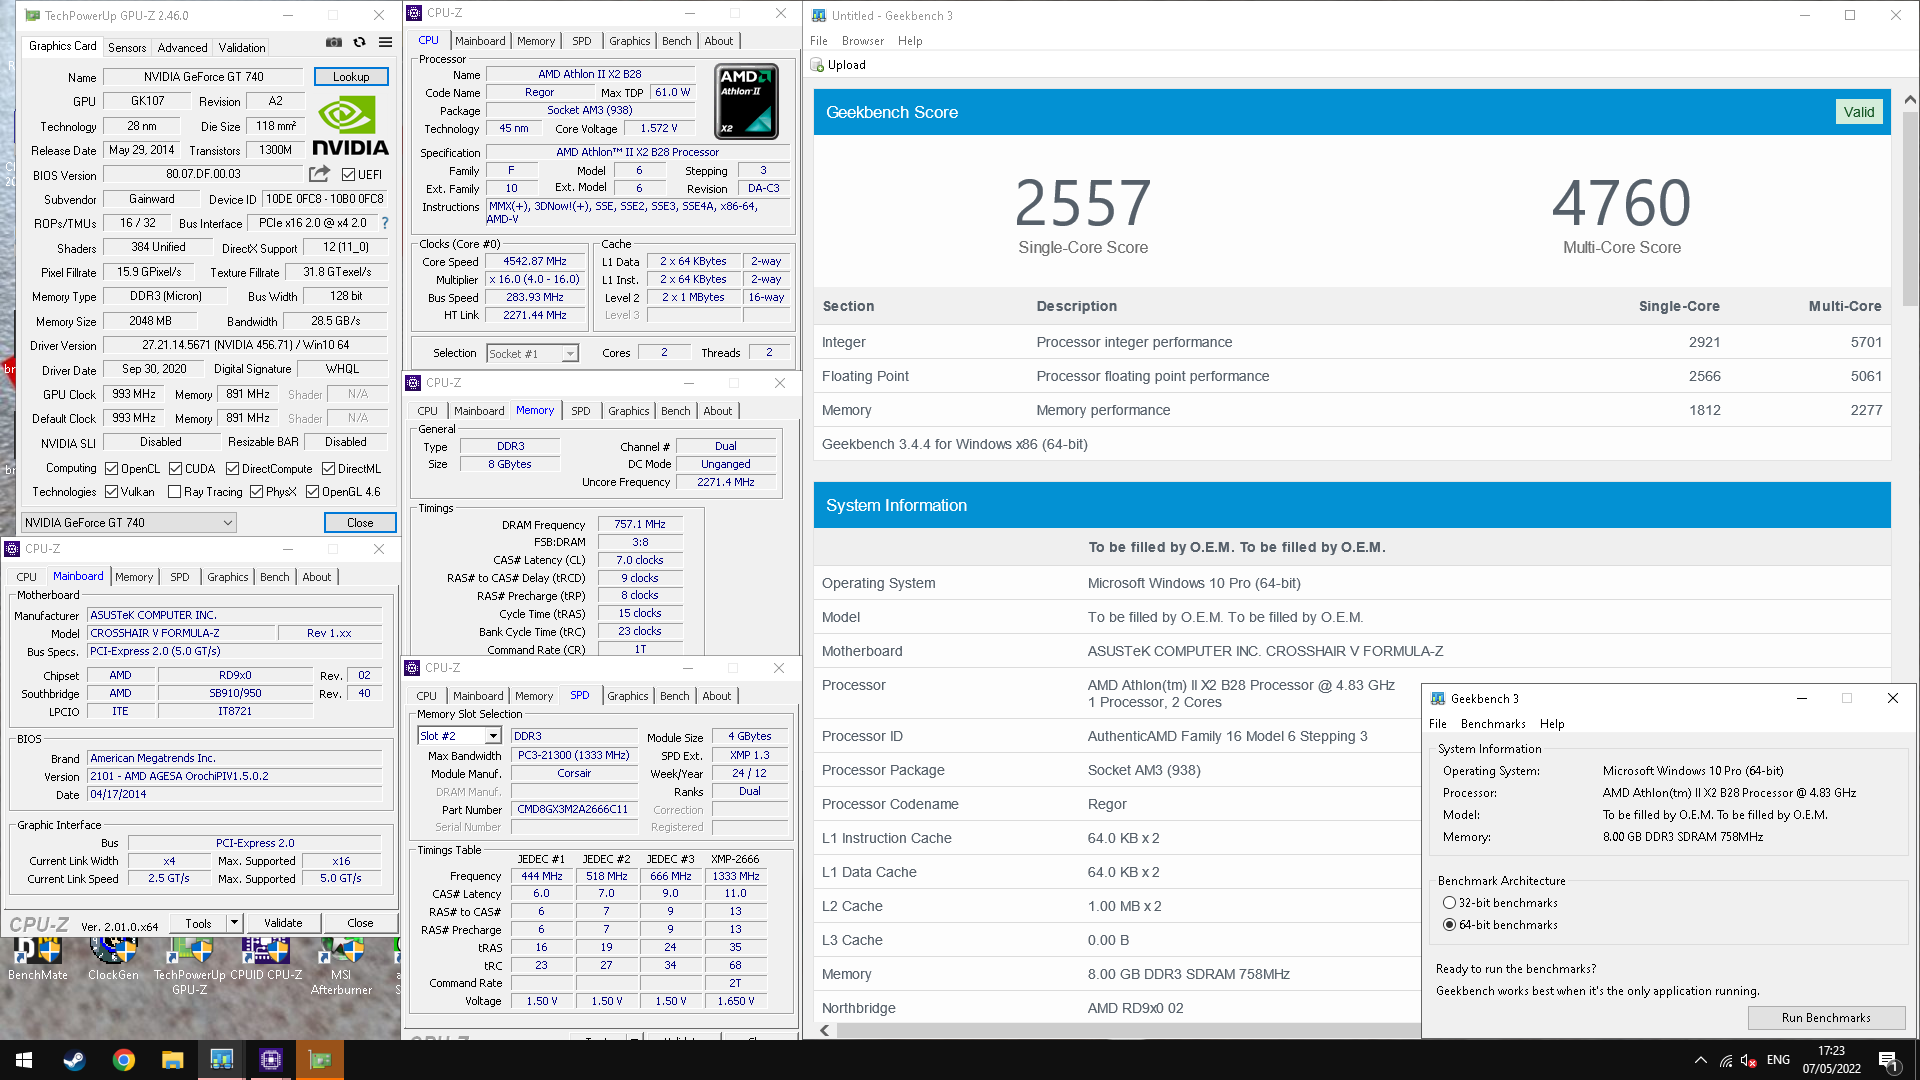Click the AMD Athlon II logo in CPU-Z
Image resolution: width=1920 pixels, height=1080 pixels.
(x=747, y=101)
